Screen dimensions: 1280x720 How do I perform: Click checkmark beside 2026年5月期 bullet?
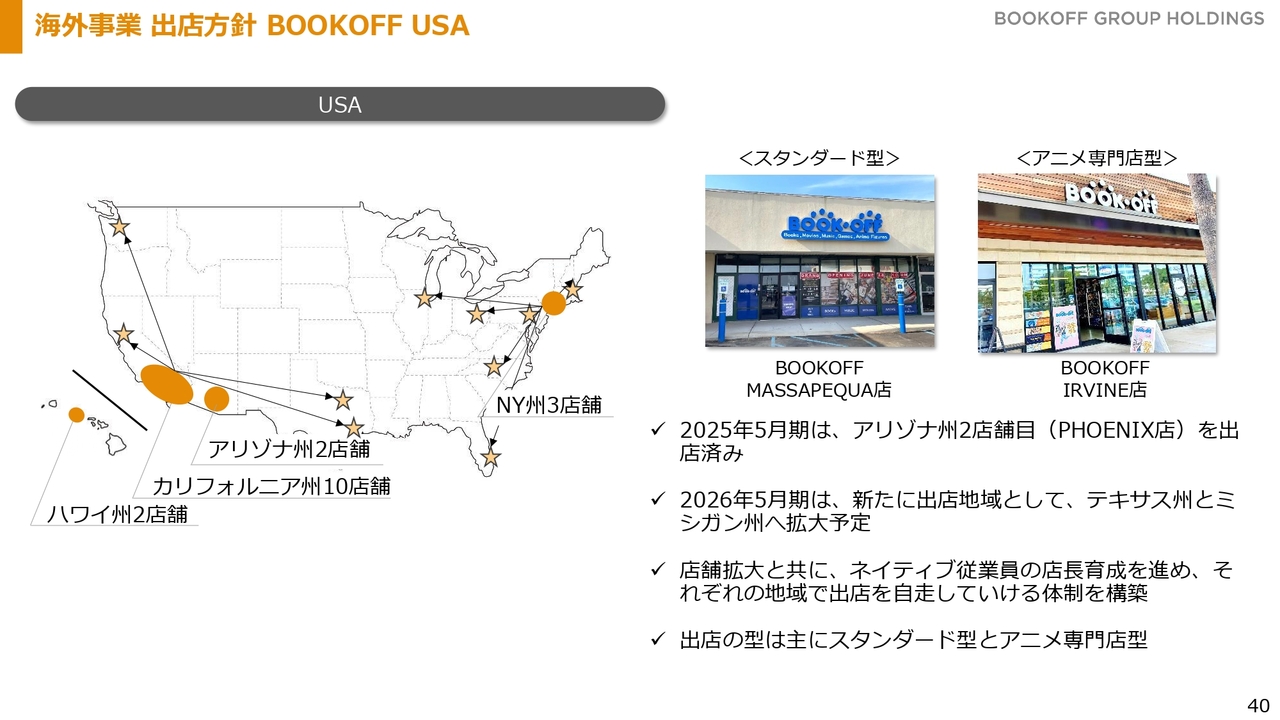tap(658, 499)
